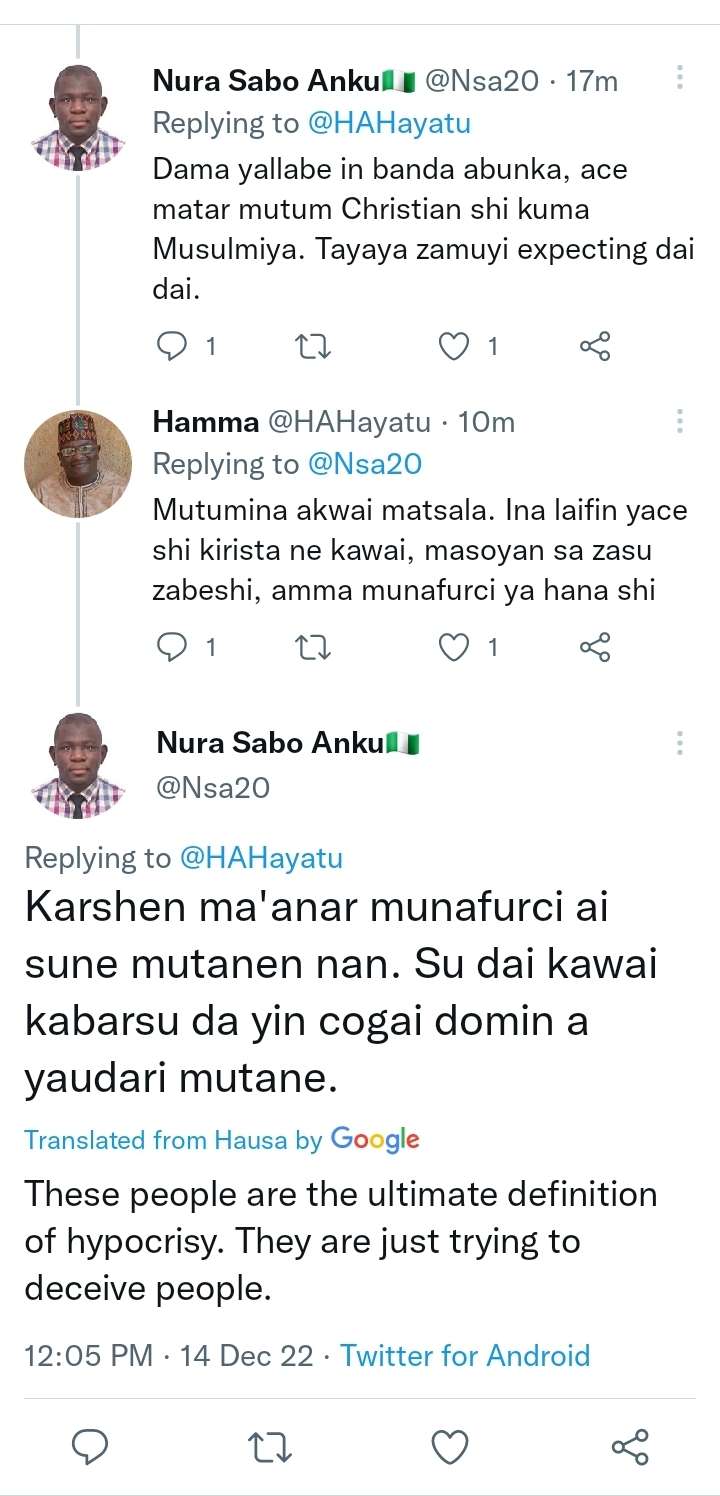Retweet Hamma's reply
Image resolution: width=720 pixels, height=1496 pixels.
(x=316, y=647)
